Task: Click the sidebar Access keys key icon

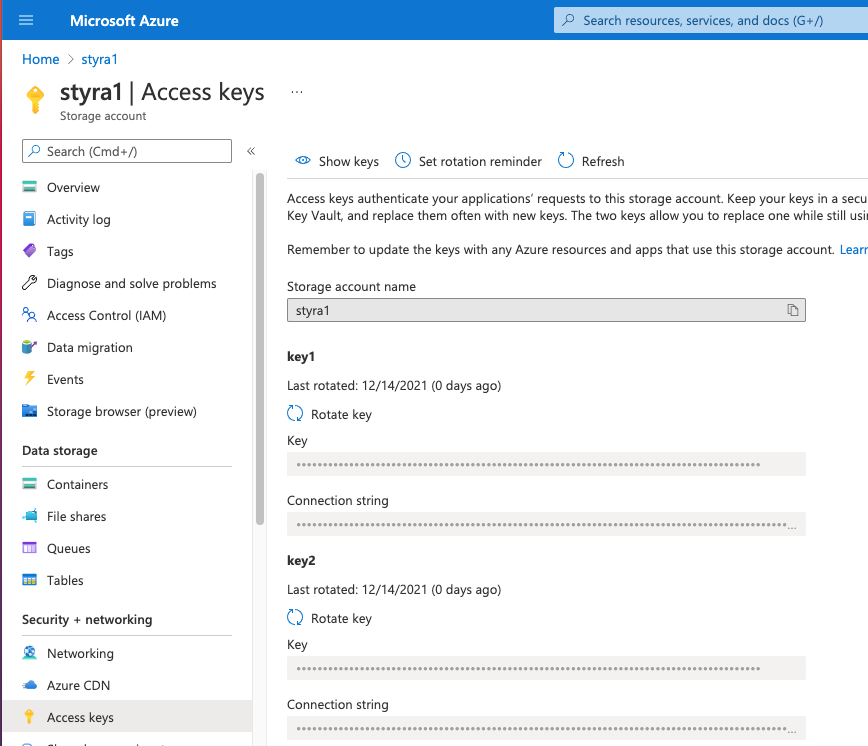Action: 29,717
